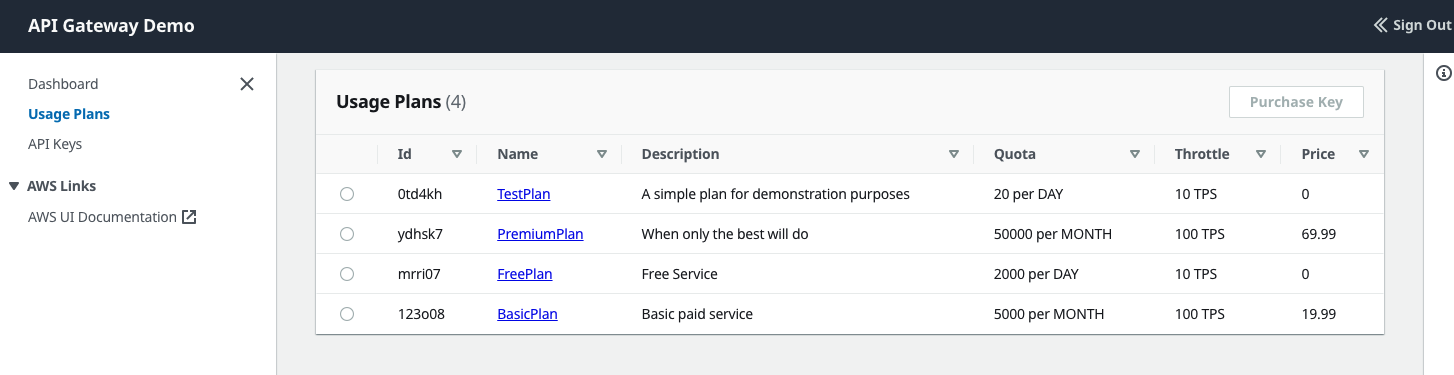
Task: Click description 'Free Service'
Action: point(680,274)
